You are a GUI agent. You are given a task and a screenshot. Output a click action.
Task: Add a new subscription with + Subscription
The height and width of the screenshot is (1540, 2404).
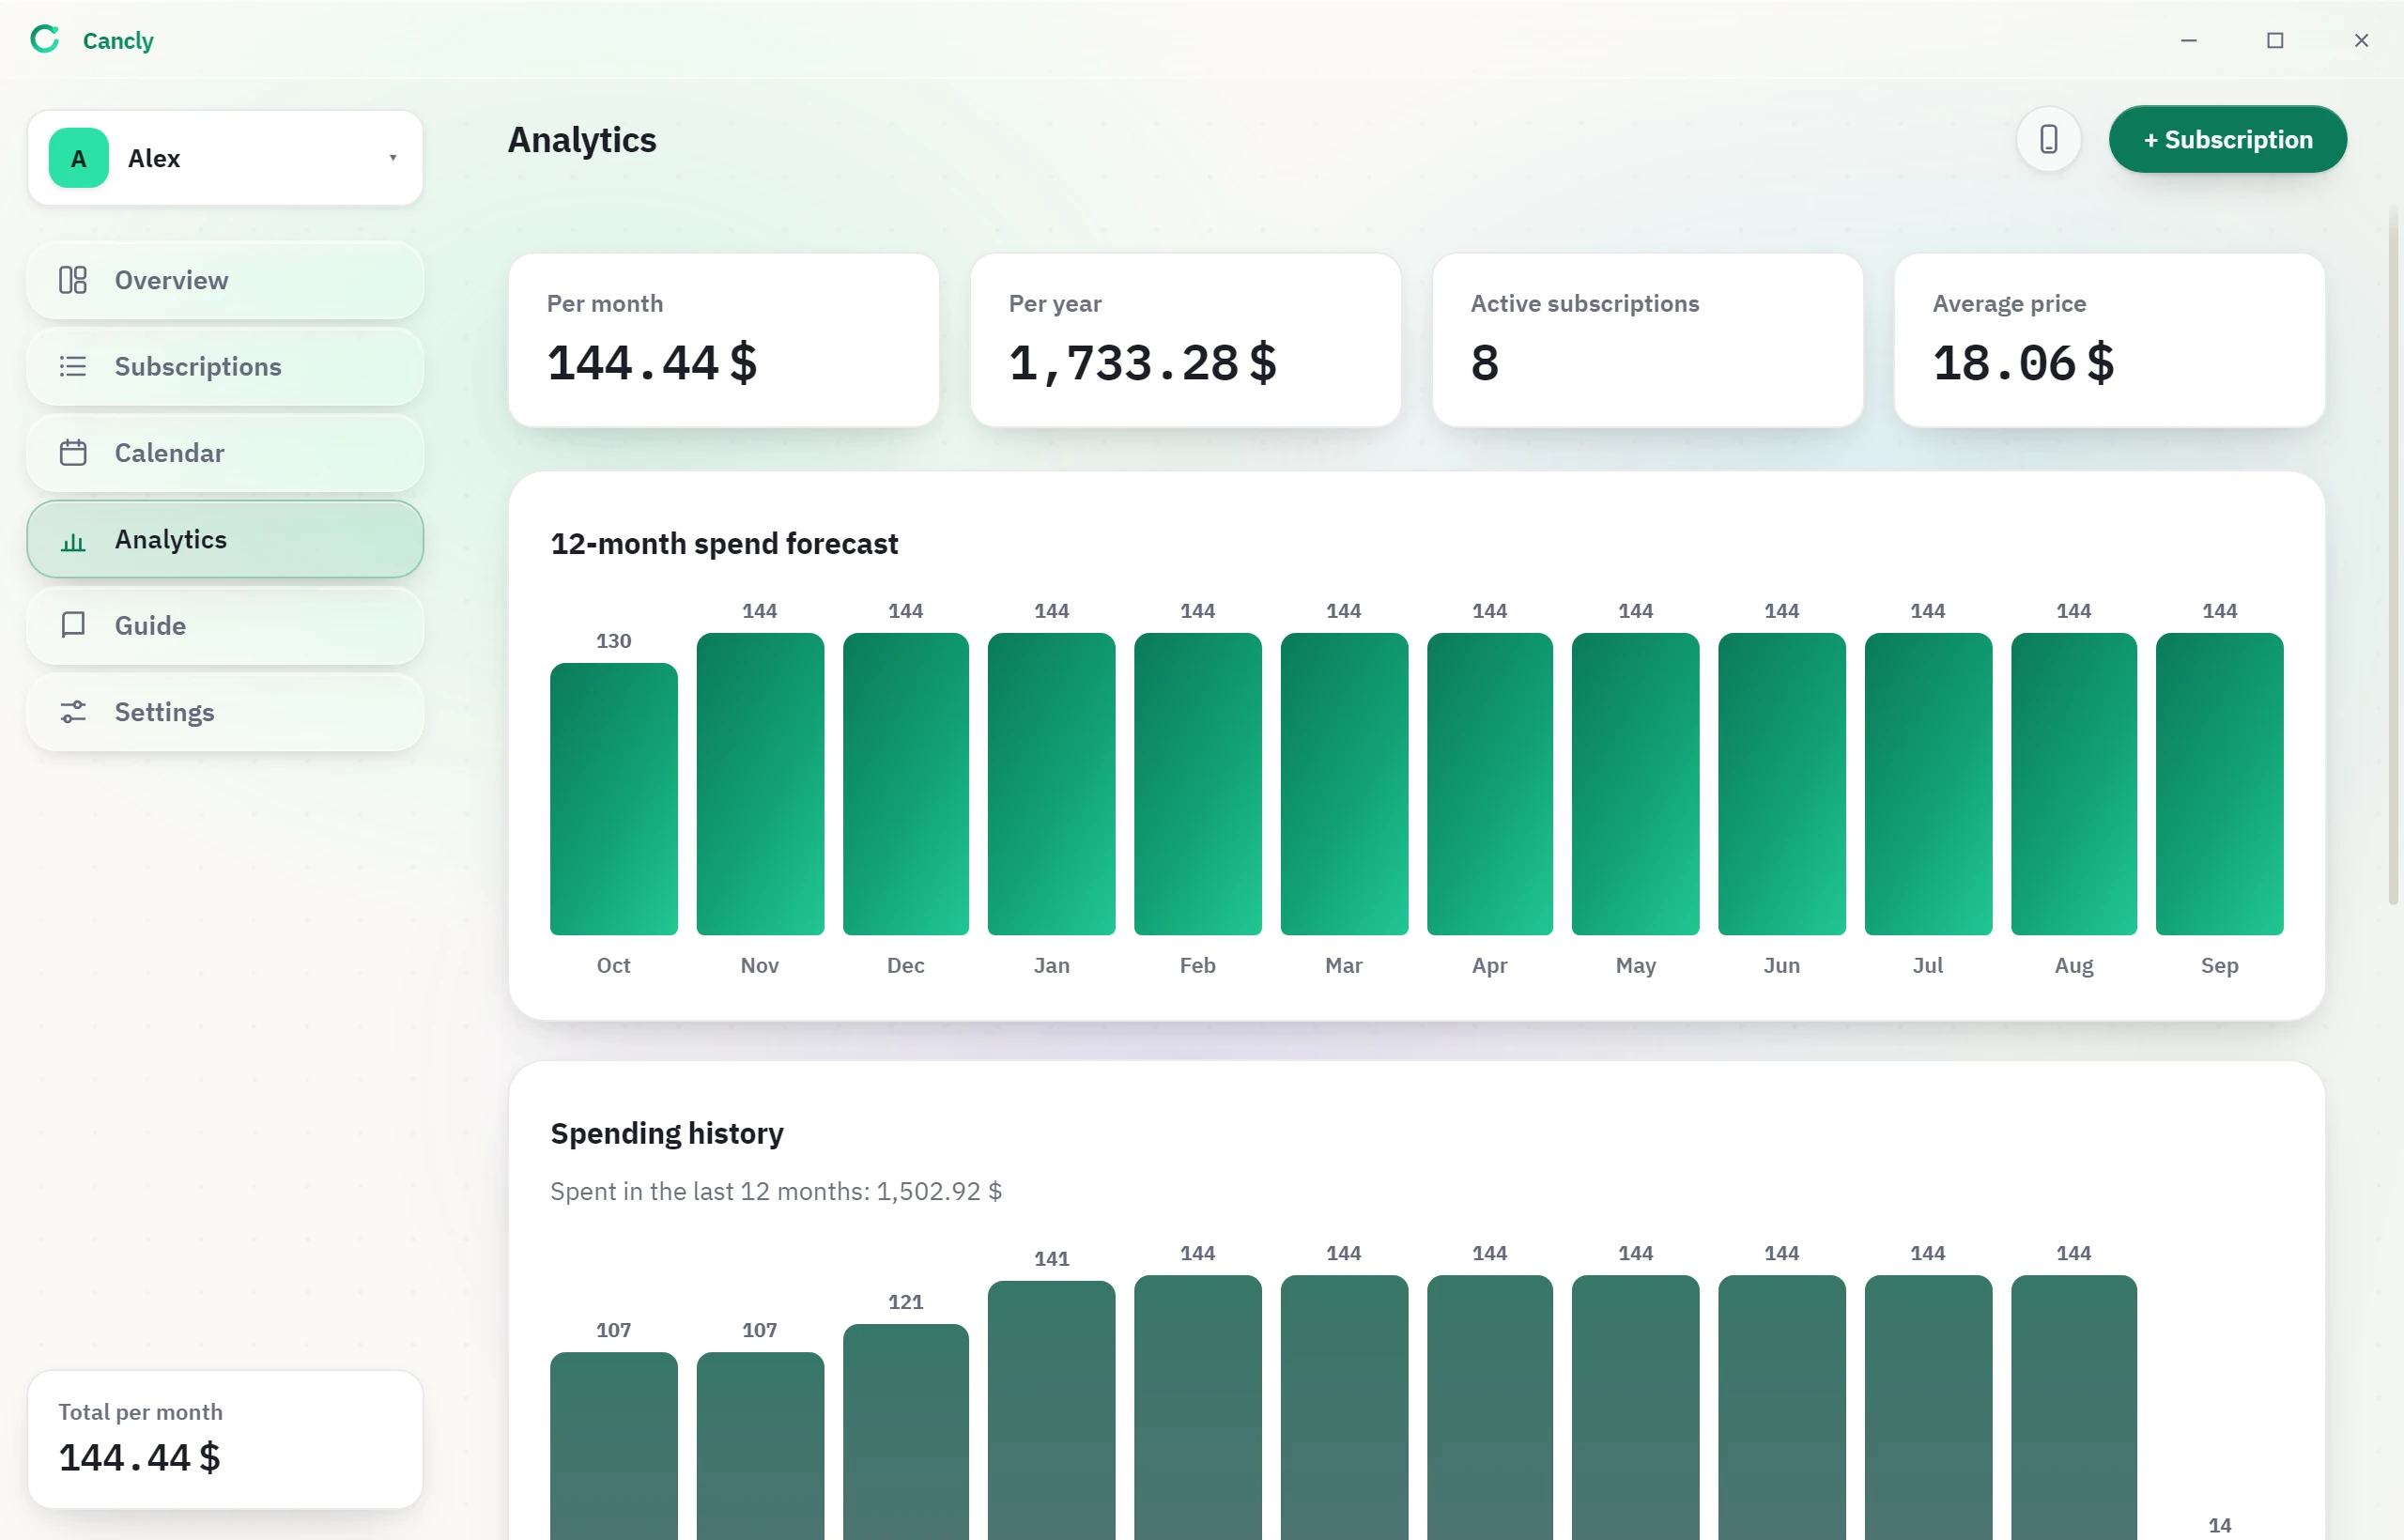2227,139
